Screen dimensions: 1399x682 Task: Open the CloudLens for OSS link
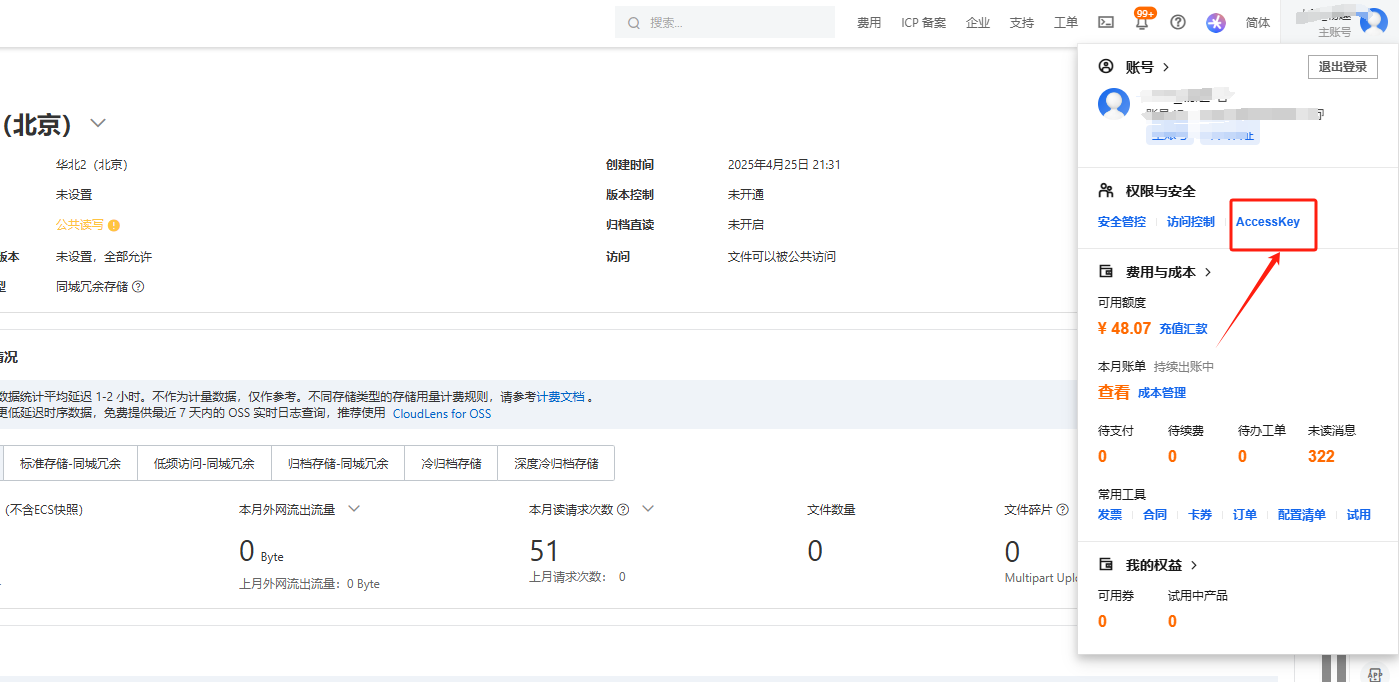(442, 413)
